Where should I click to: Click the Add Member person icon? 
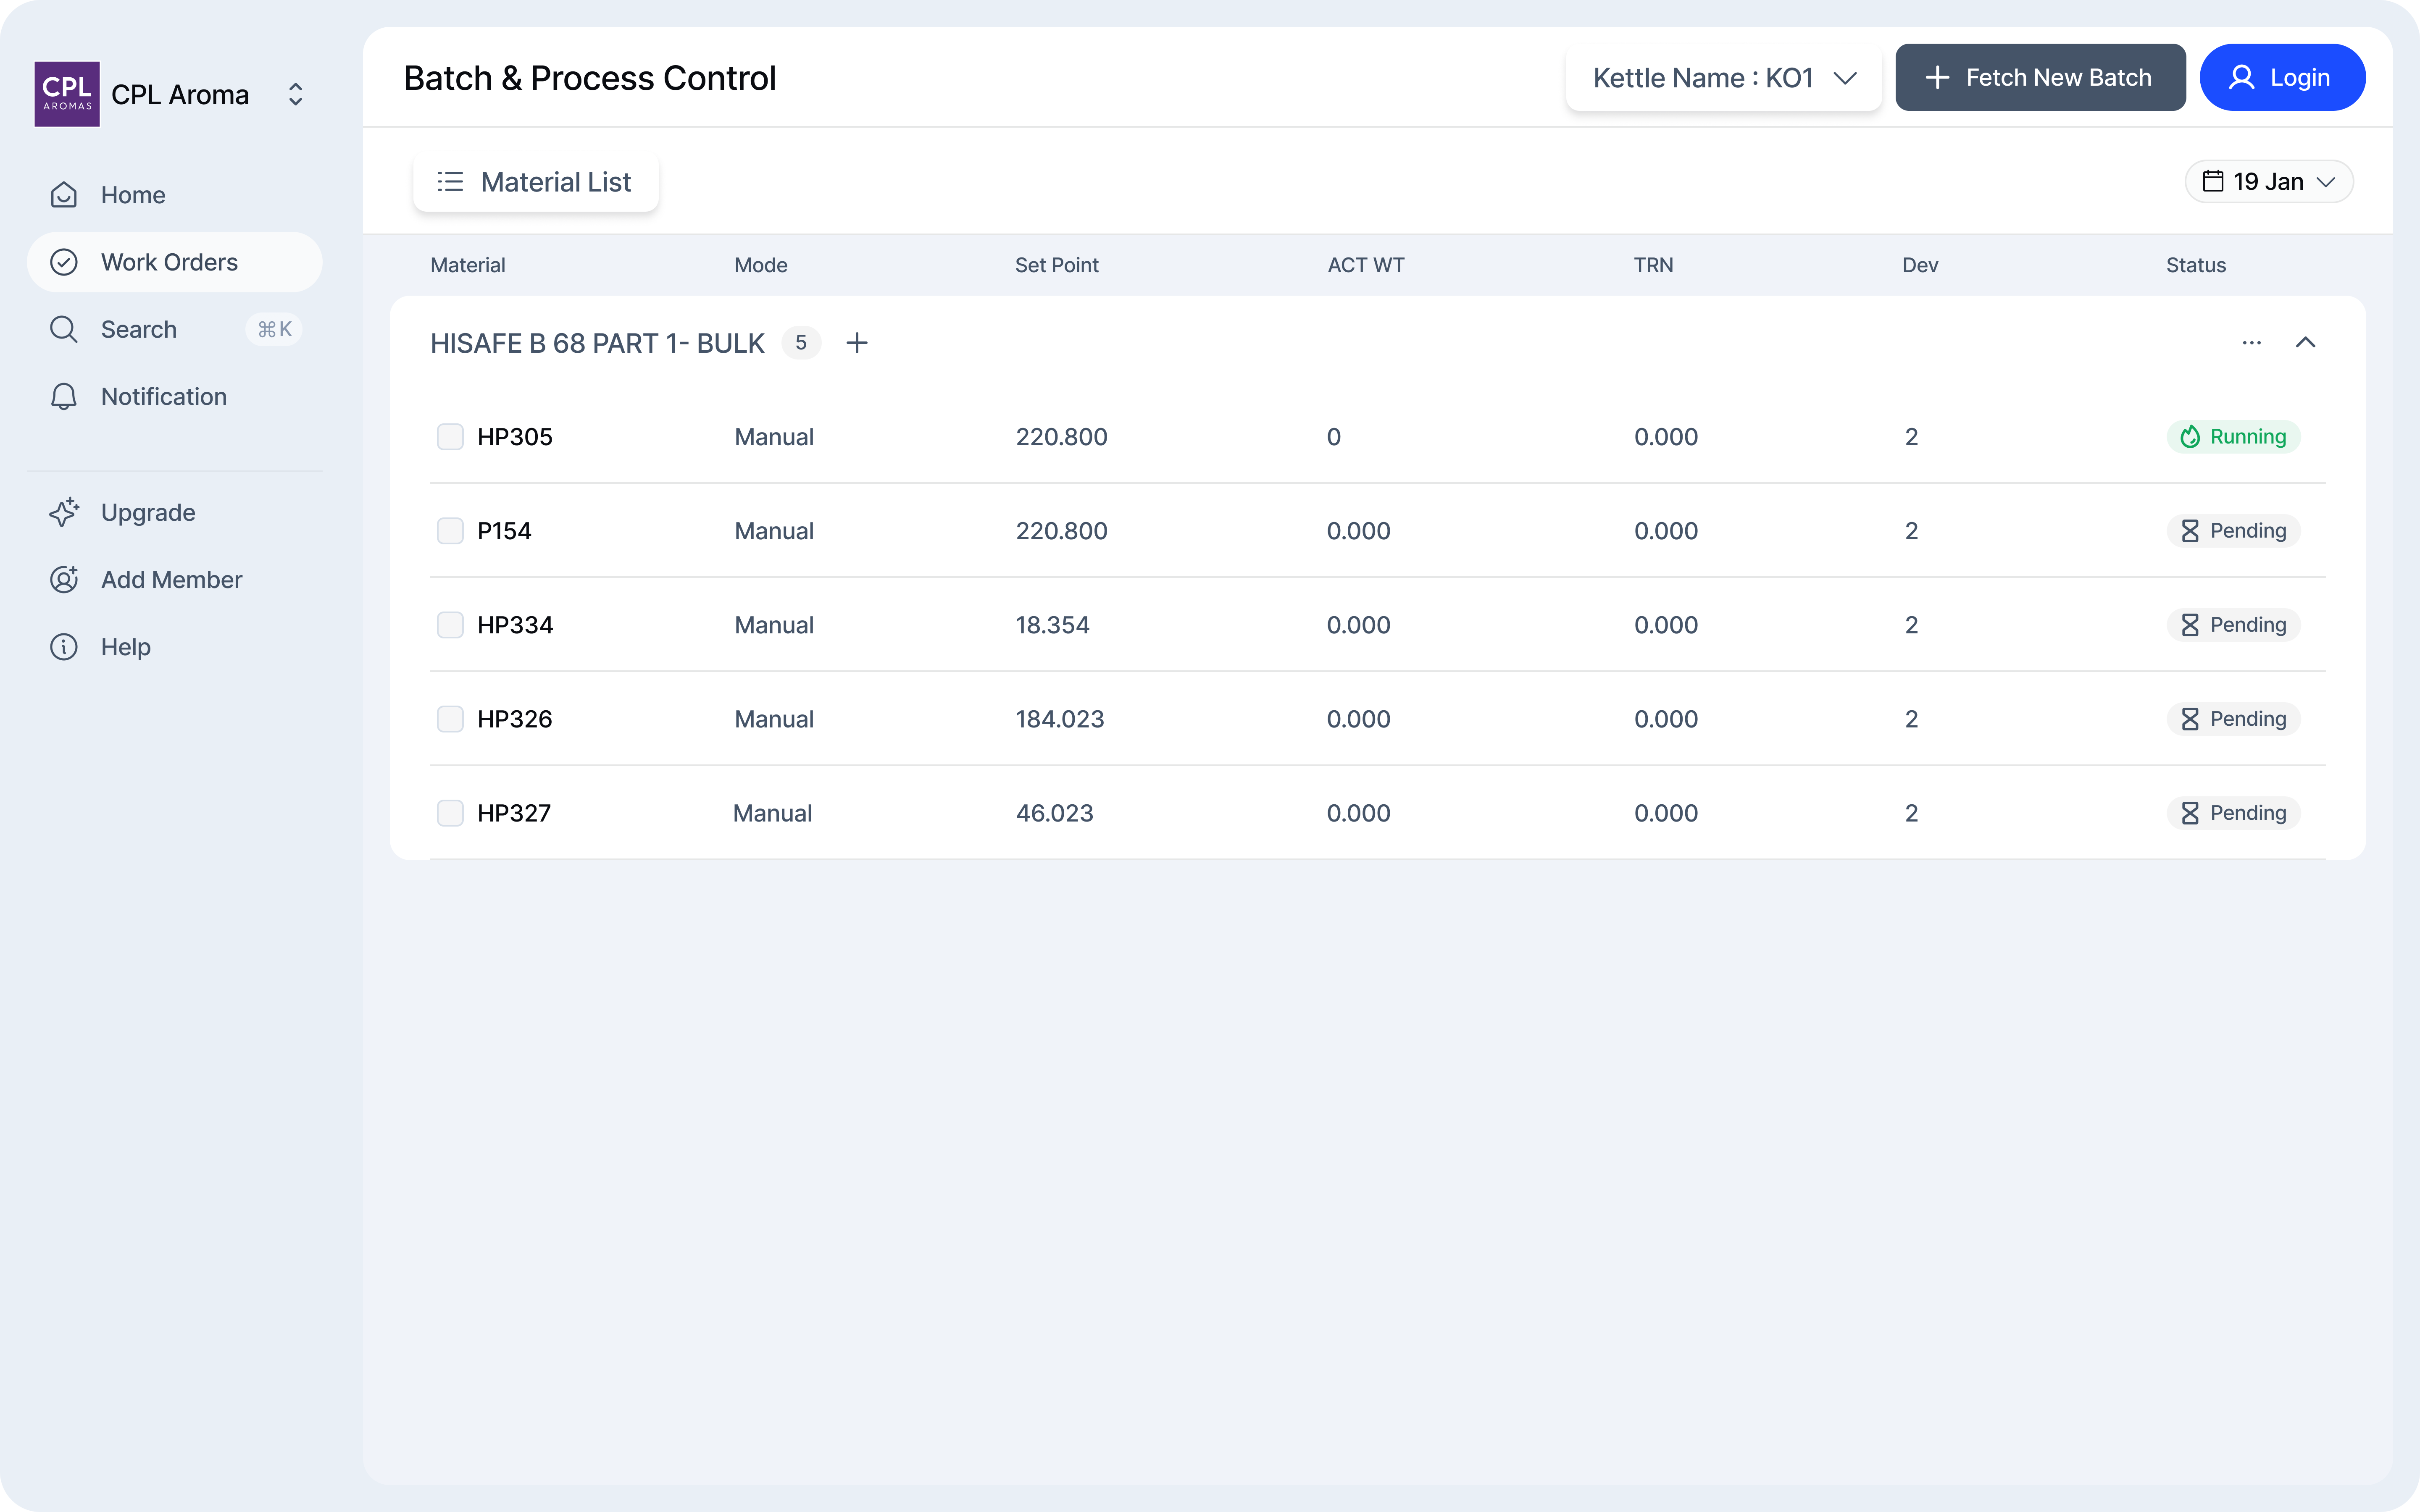pyautogui.click(x=64, y=579)
